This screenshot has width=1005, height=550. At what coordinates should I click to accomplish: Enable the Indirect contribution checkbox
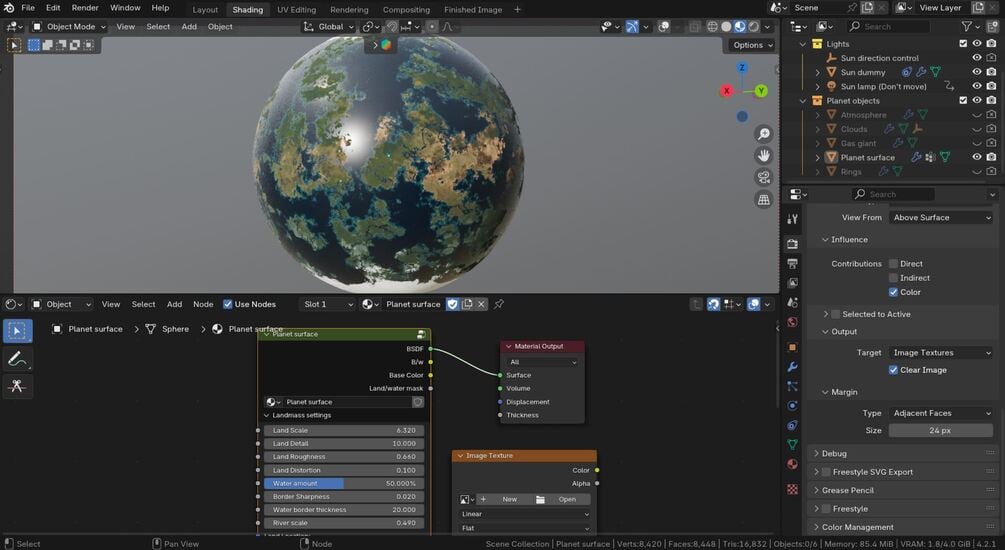click(x=893, y=278)
